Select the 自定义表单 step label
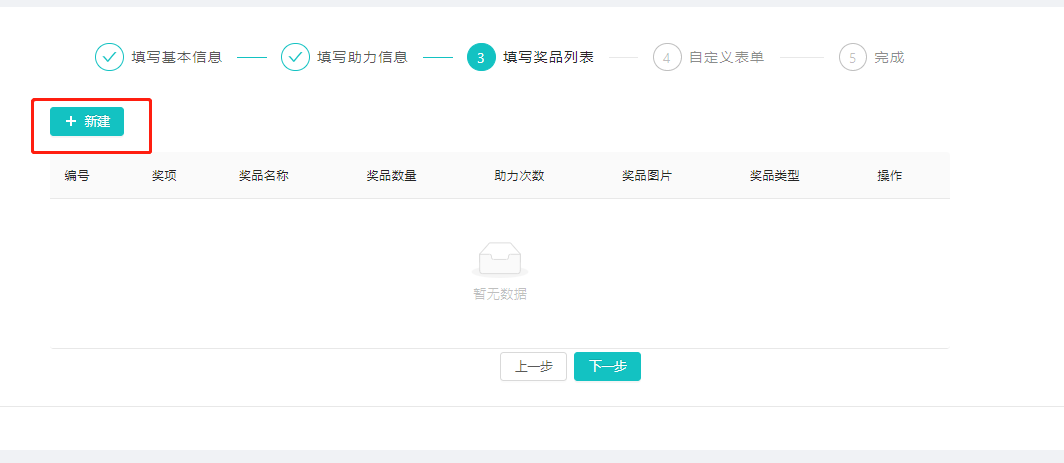 pyautogui.click(x=727, y=57)
